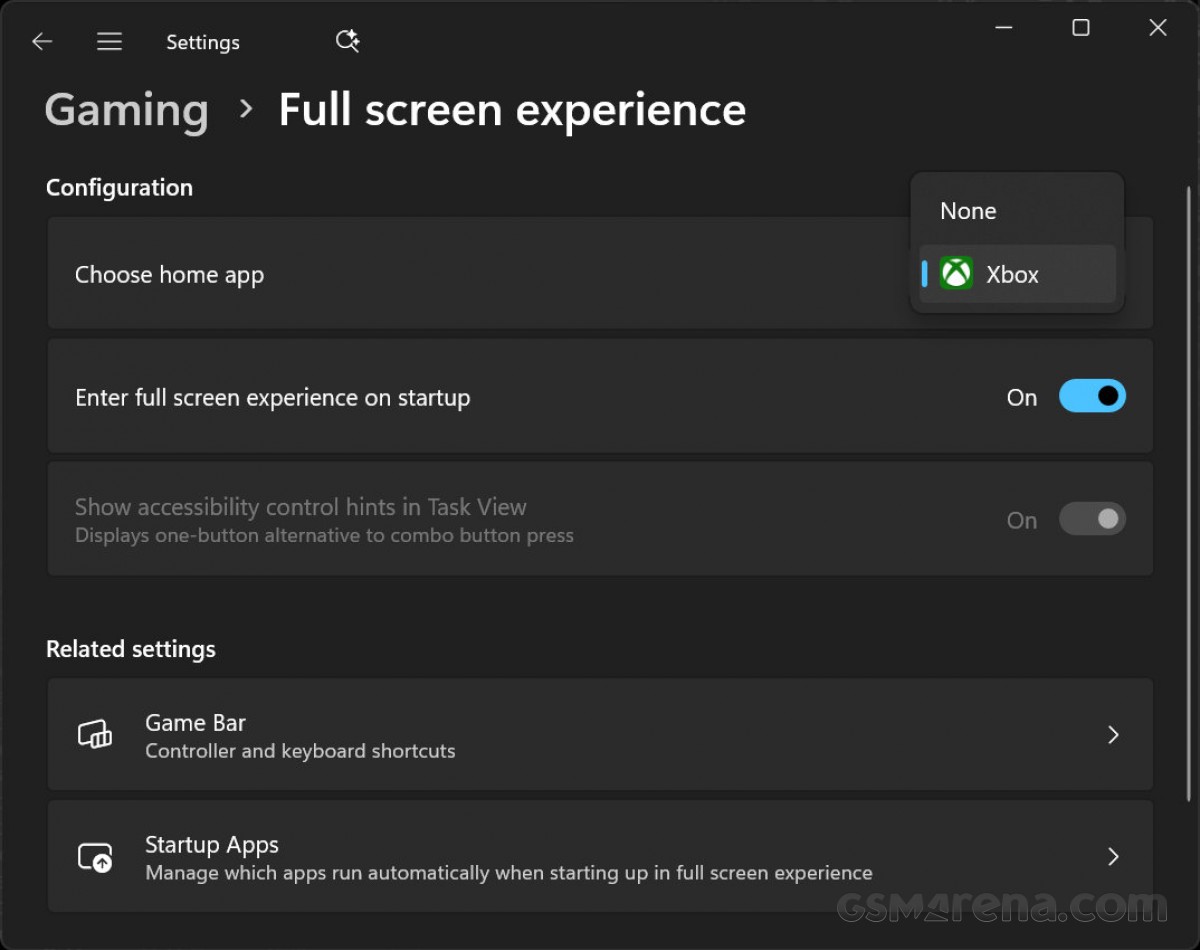This screenshot has width=1200, height=950.
Task: Toggle accessibility control hints in Task View
Action: tap(1092, 519)
